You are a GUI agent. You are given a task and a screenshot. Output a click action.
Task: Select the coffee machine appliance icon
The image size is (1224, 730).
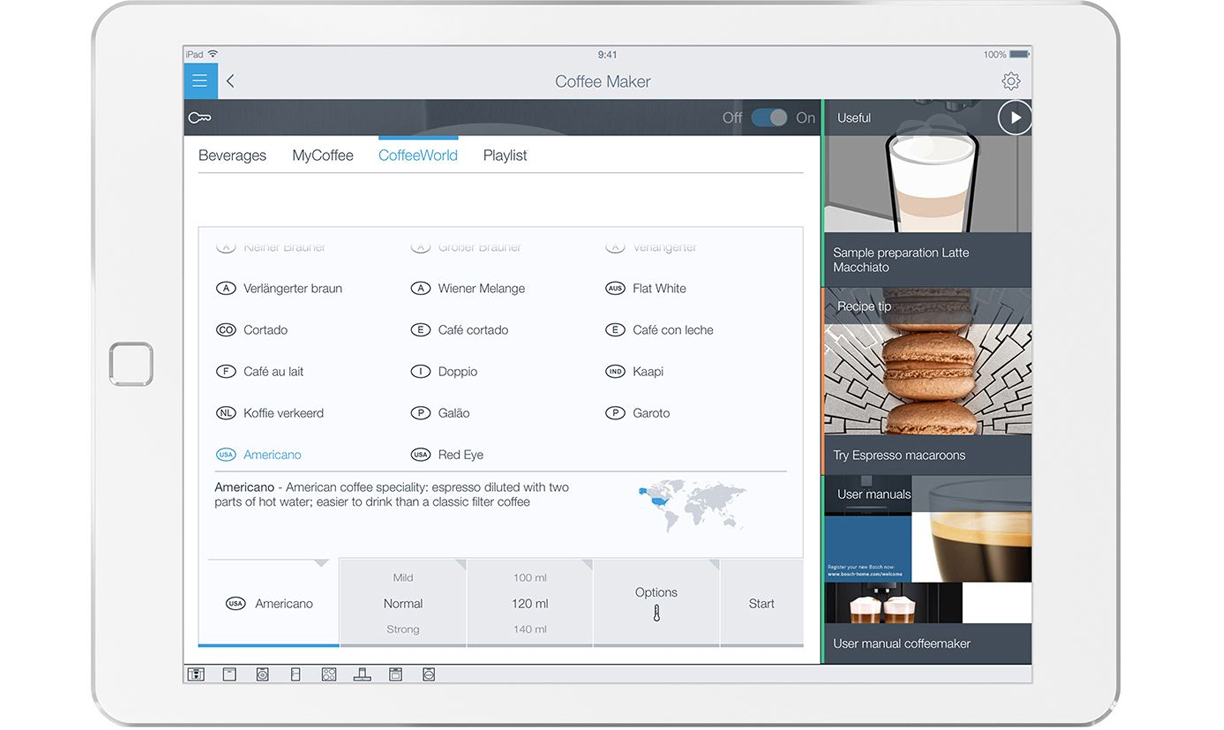[196, 675]
